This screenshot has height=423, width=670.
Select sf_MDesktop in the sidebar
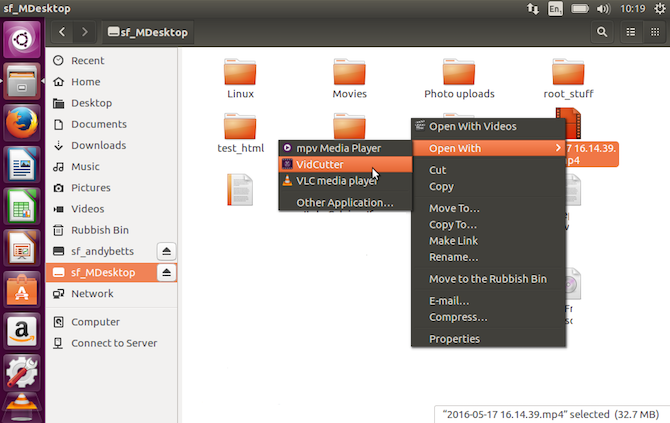[102, 272]
